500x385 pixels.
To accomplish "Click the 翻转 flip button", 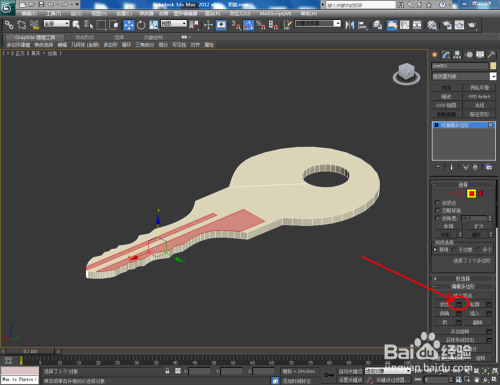I will [478, 322].
